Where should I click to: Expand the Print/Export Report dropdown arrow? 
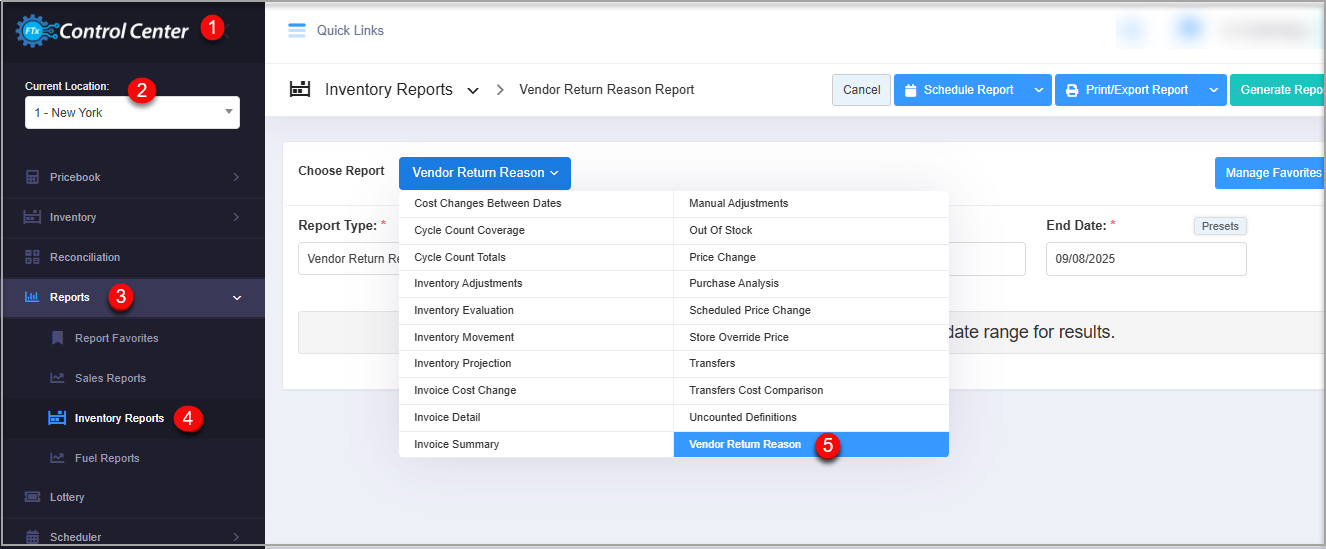1214,90
